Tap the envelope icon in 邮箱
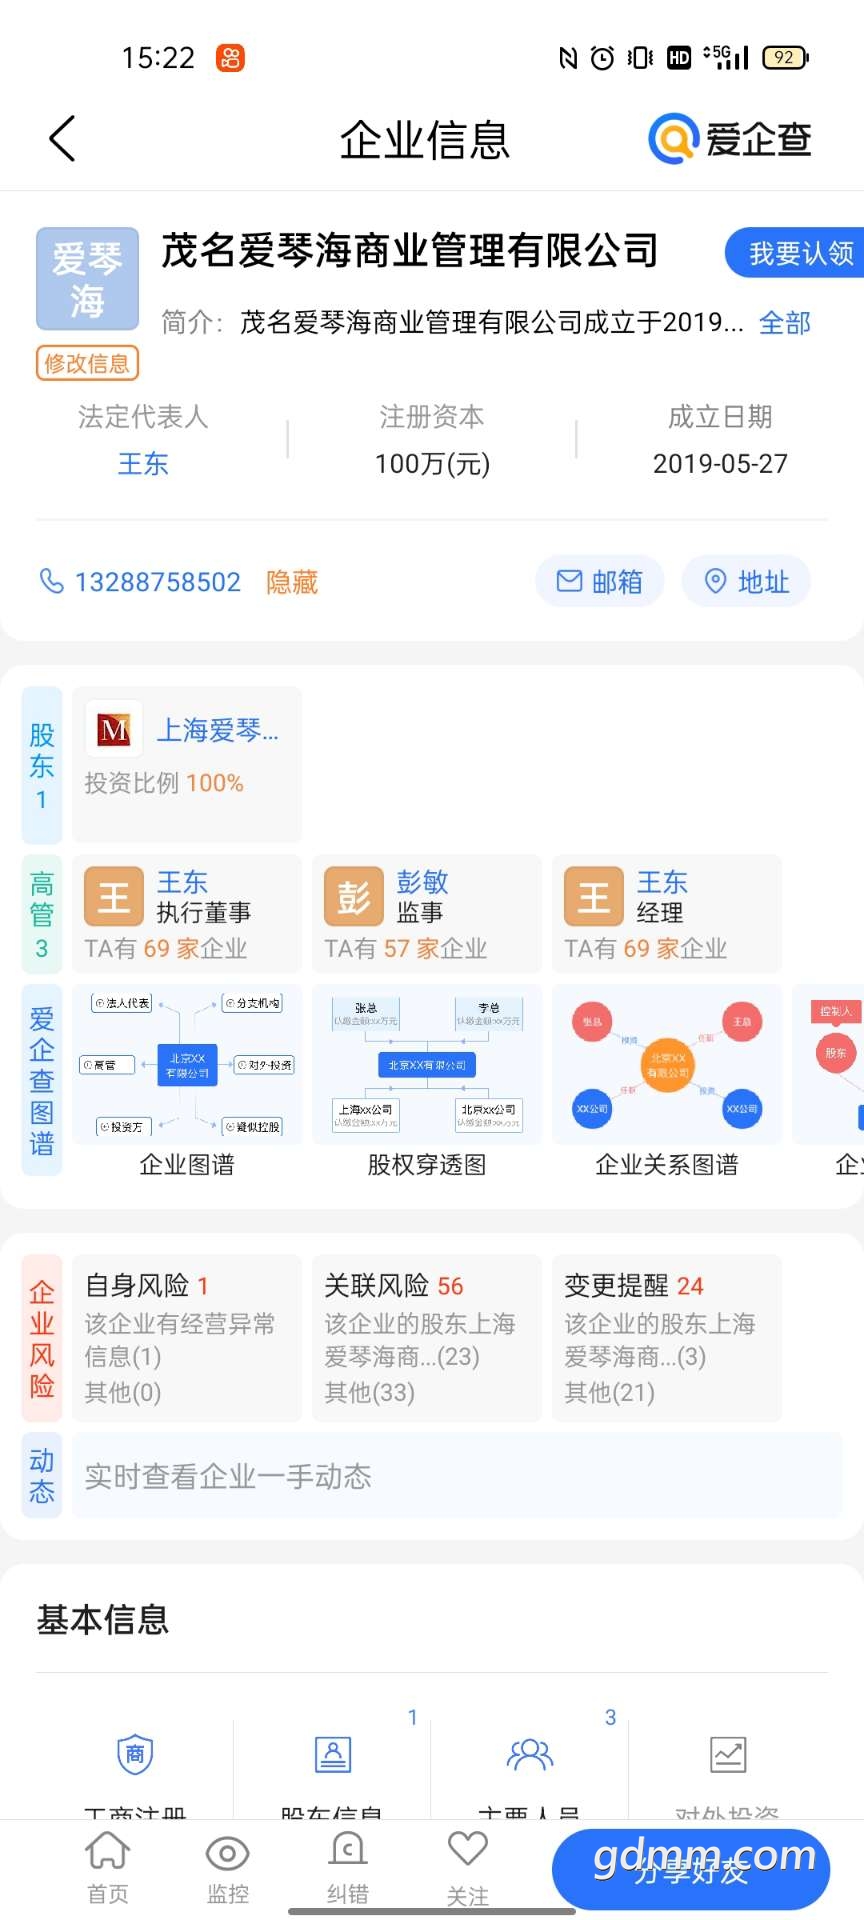The image size is (864, 1920). (x=569, y=581)
